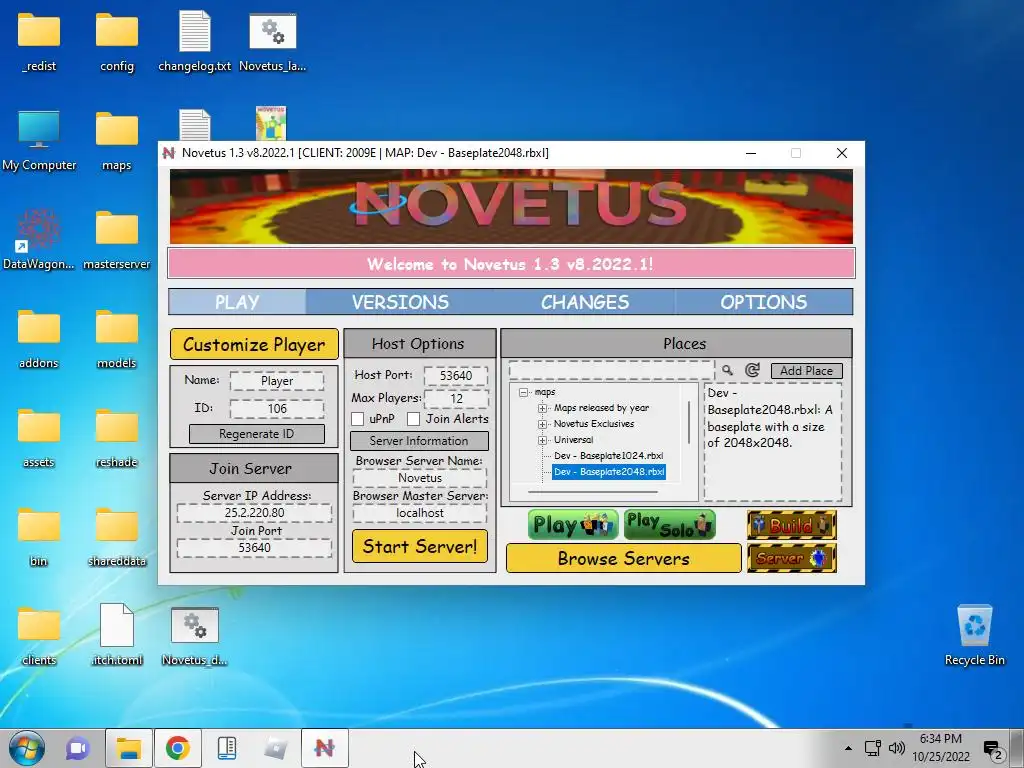Expand the Universal maps node
Viewport: 1024px width, 768px height.
(x=542, y=440)
